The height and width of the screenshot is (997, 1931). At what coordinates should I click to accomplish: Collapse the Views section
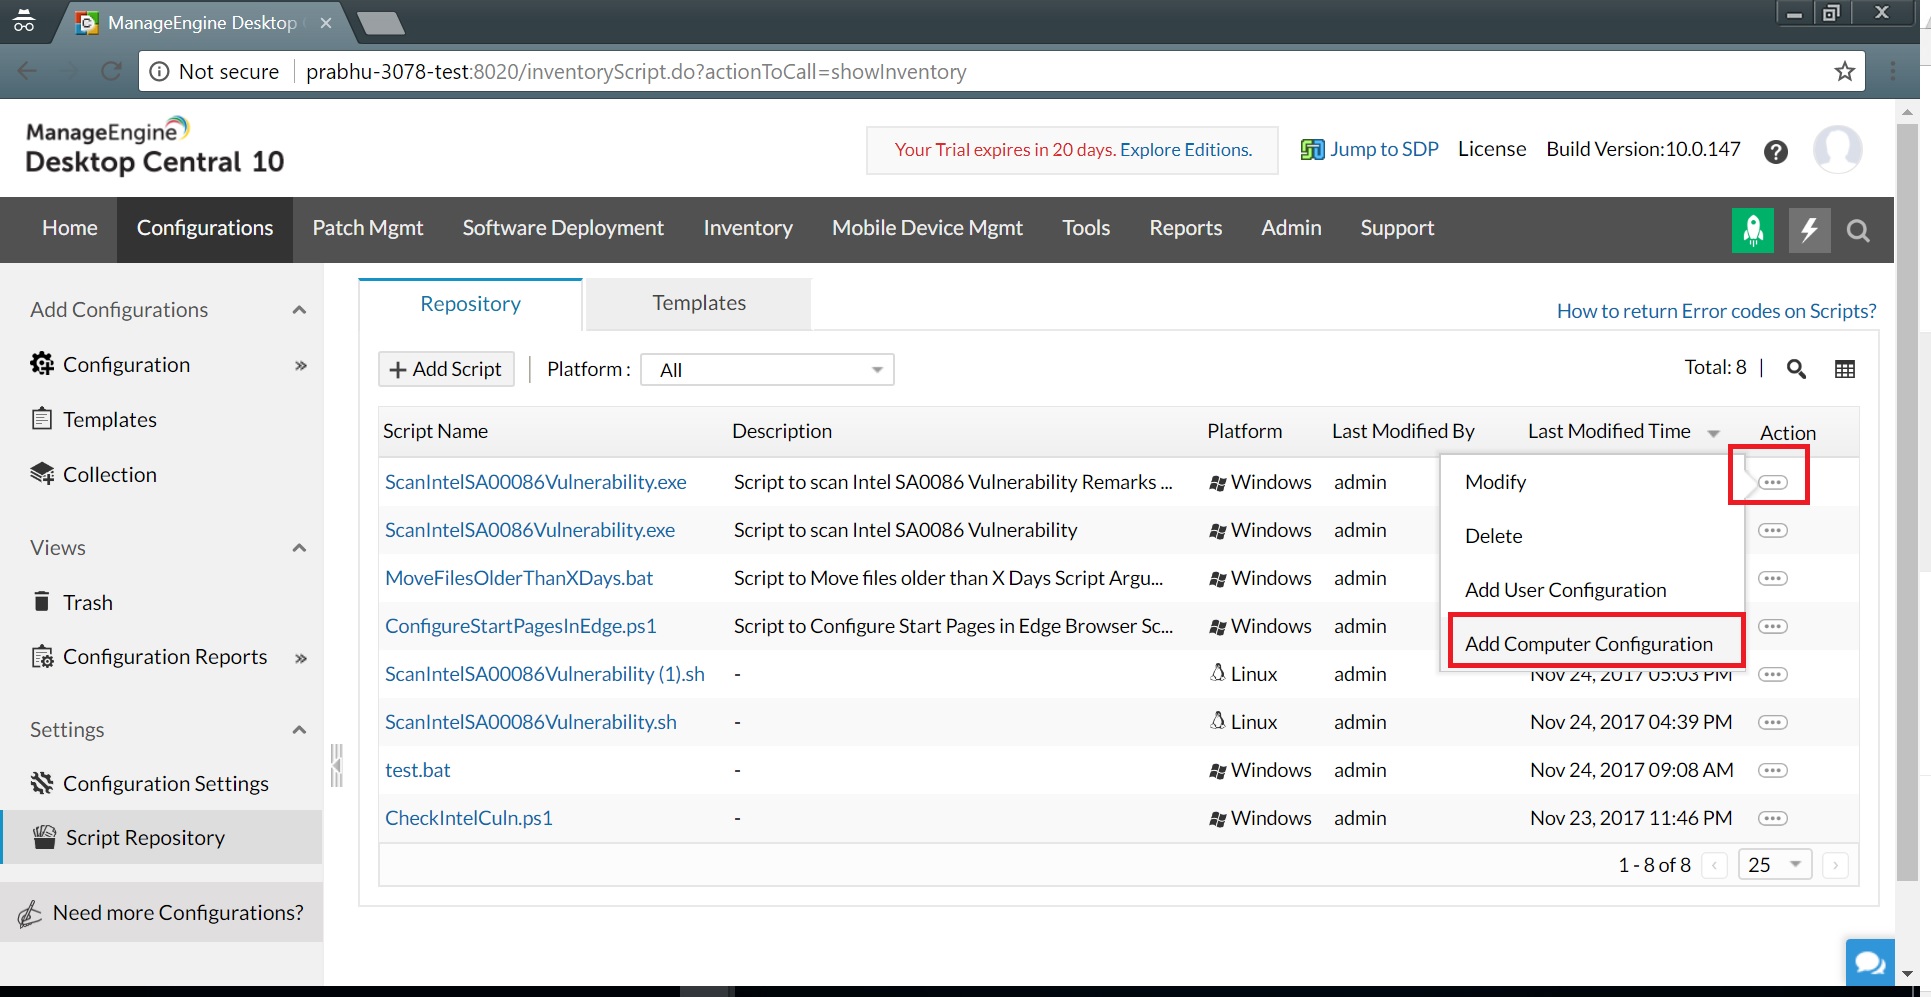[x=299, y=548]
